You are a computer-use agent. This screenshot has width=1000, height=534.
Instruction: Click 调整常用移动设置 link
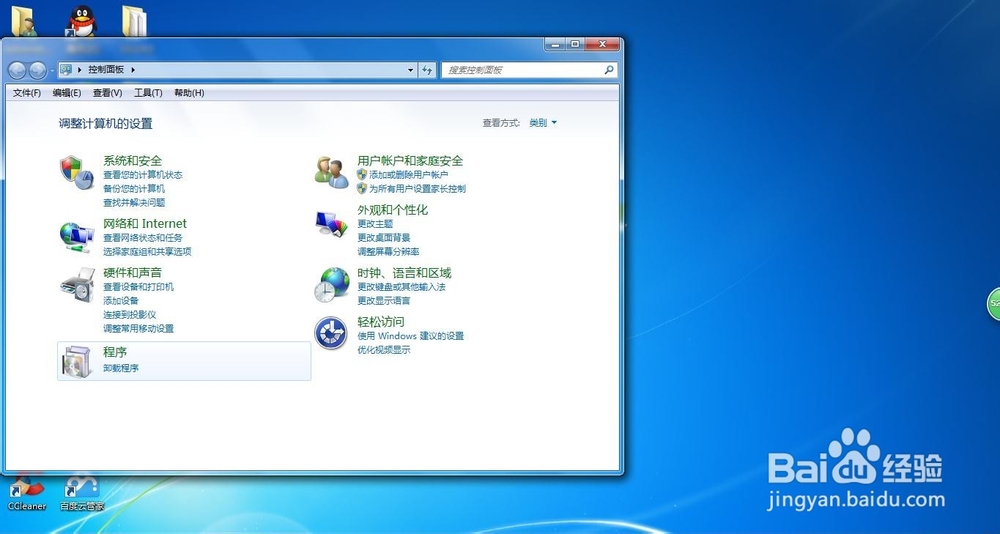pyautogui.click(x=138, y=329)
